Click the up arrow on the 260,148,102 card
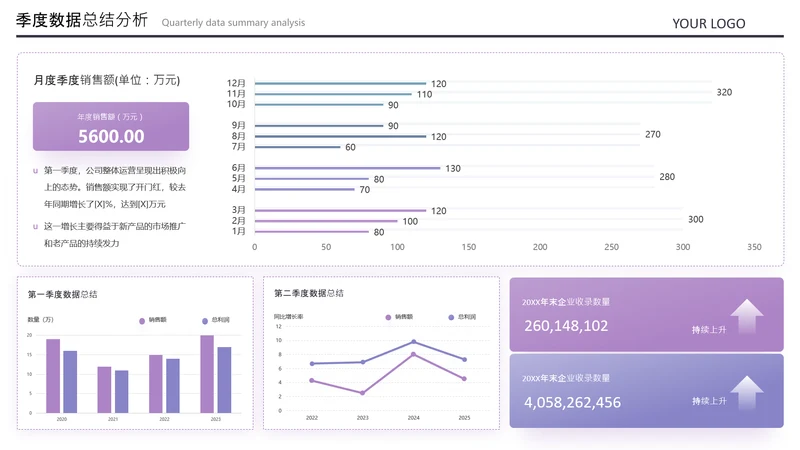 click(746, 316)
